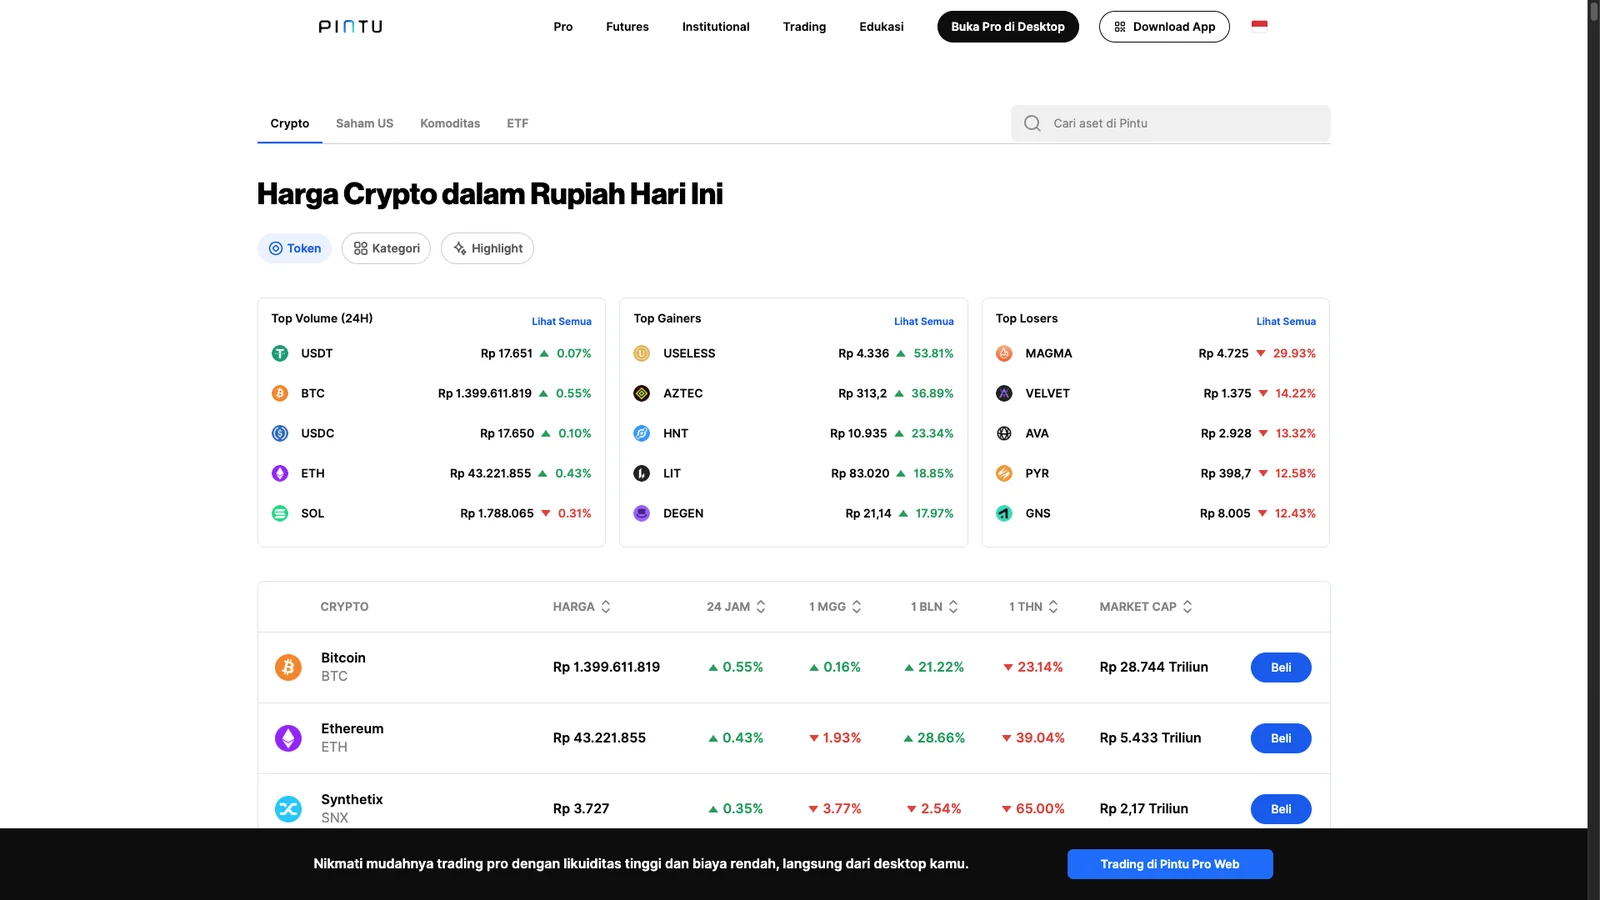This screenshot has height=900, width=1600.
Task: Open the Indonesian flag language selector
Action: (1259, 26)
